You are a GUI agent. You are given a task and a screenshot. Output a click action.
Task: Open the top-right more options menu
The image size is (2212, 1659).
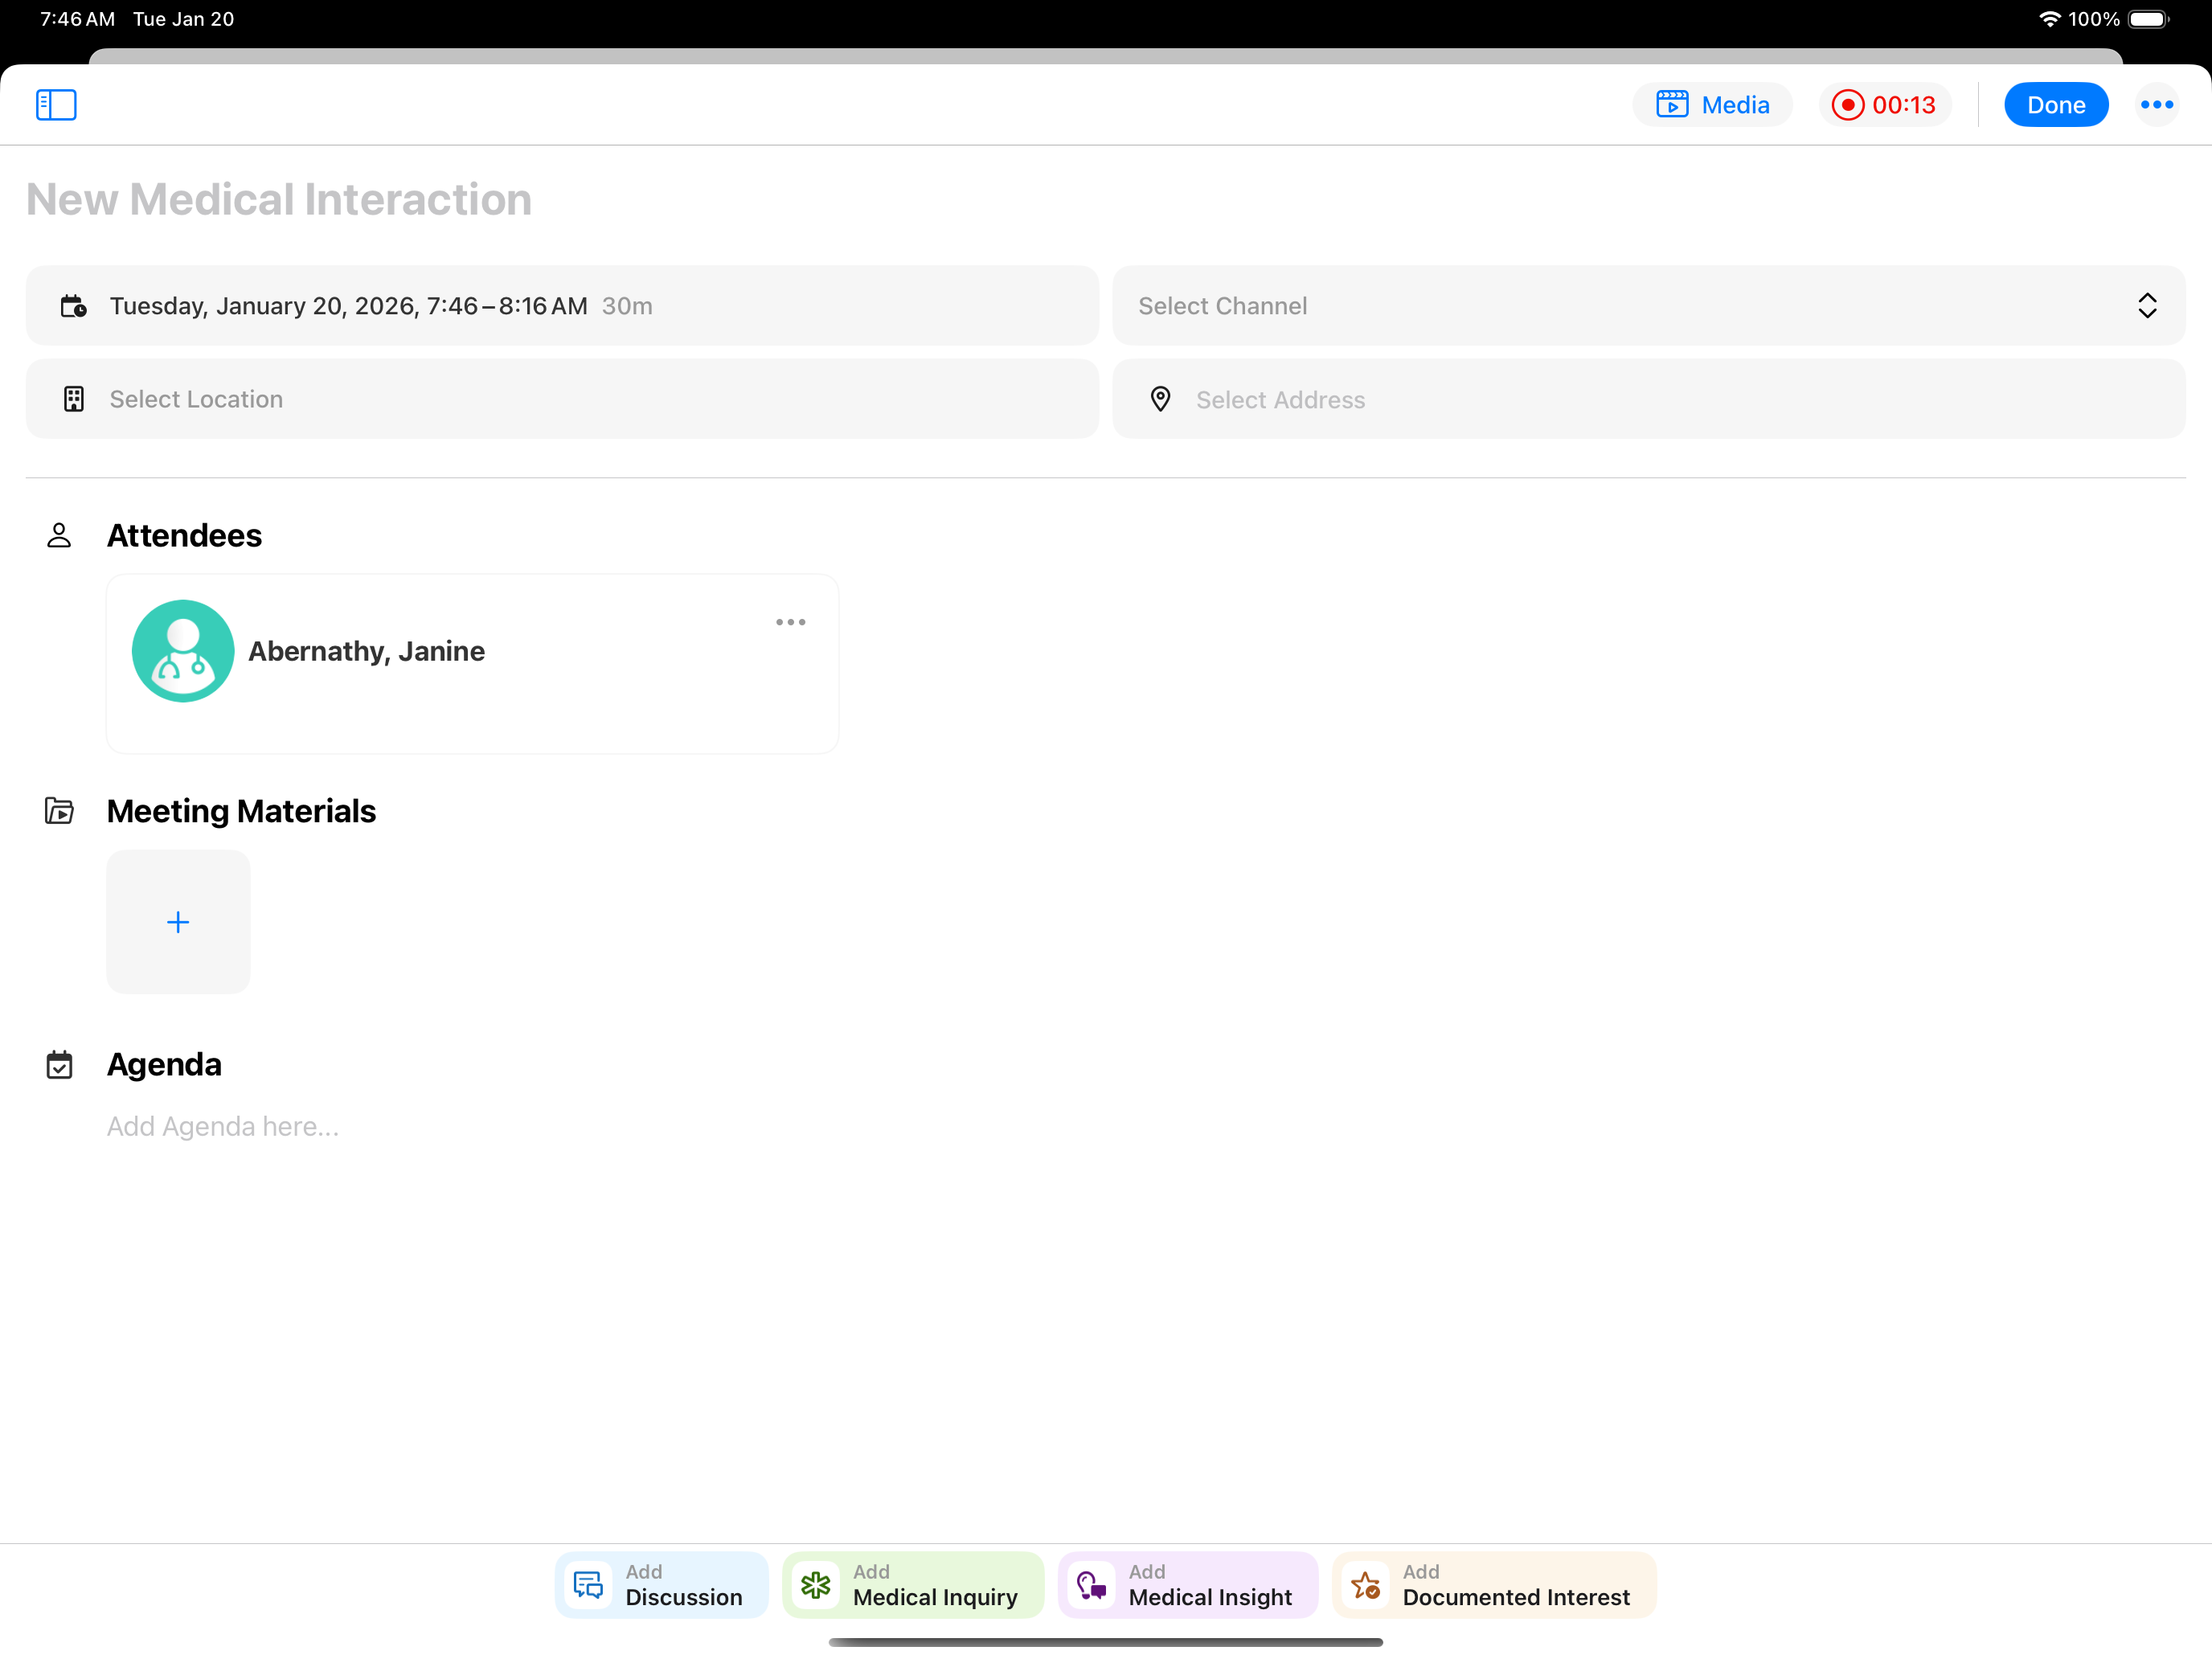click(x=2156, y=105)
